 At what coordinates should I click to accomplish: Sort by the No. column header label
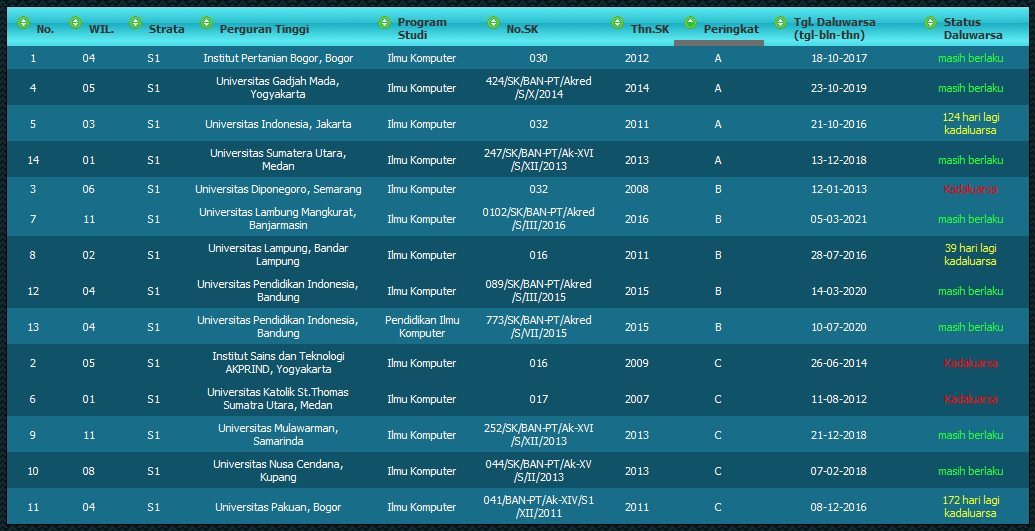[45, 29]
